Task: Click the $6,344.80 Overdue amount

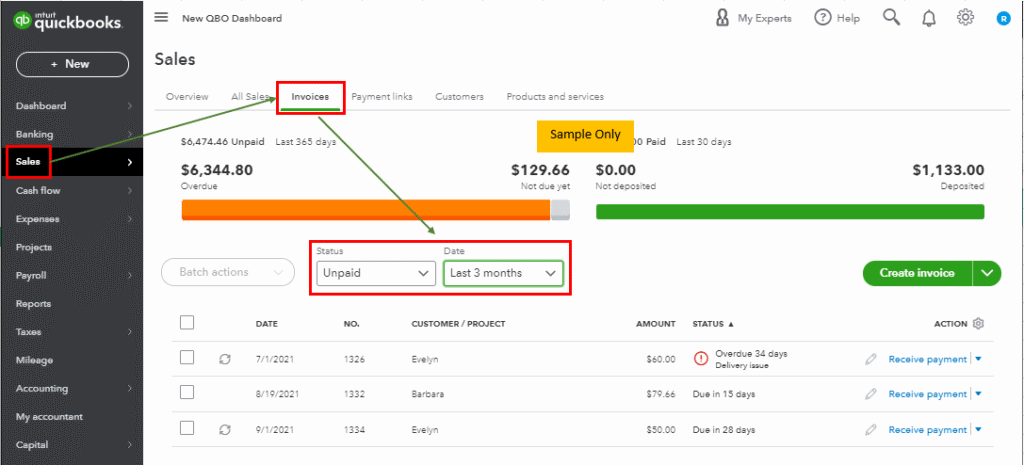Action: [217, 170]
